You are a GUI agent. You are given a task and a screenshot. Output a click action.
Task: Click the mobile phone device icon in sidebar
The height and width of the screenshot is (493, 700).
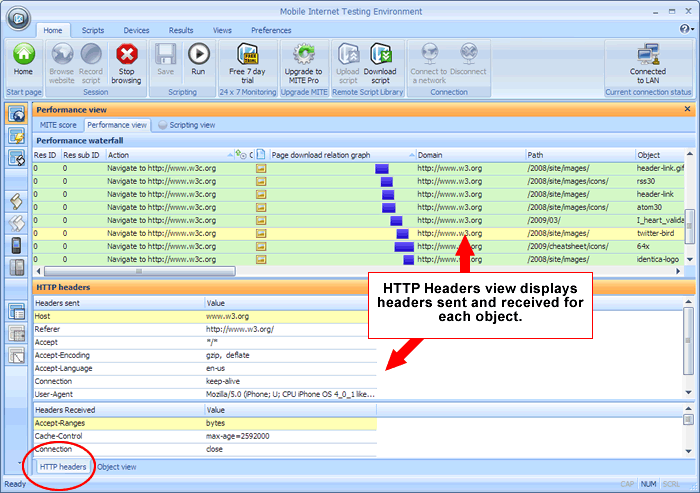pyautogui.click(x=17, y=245)
